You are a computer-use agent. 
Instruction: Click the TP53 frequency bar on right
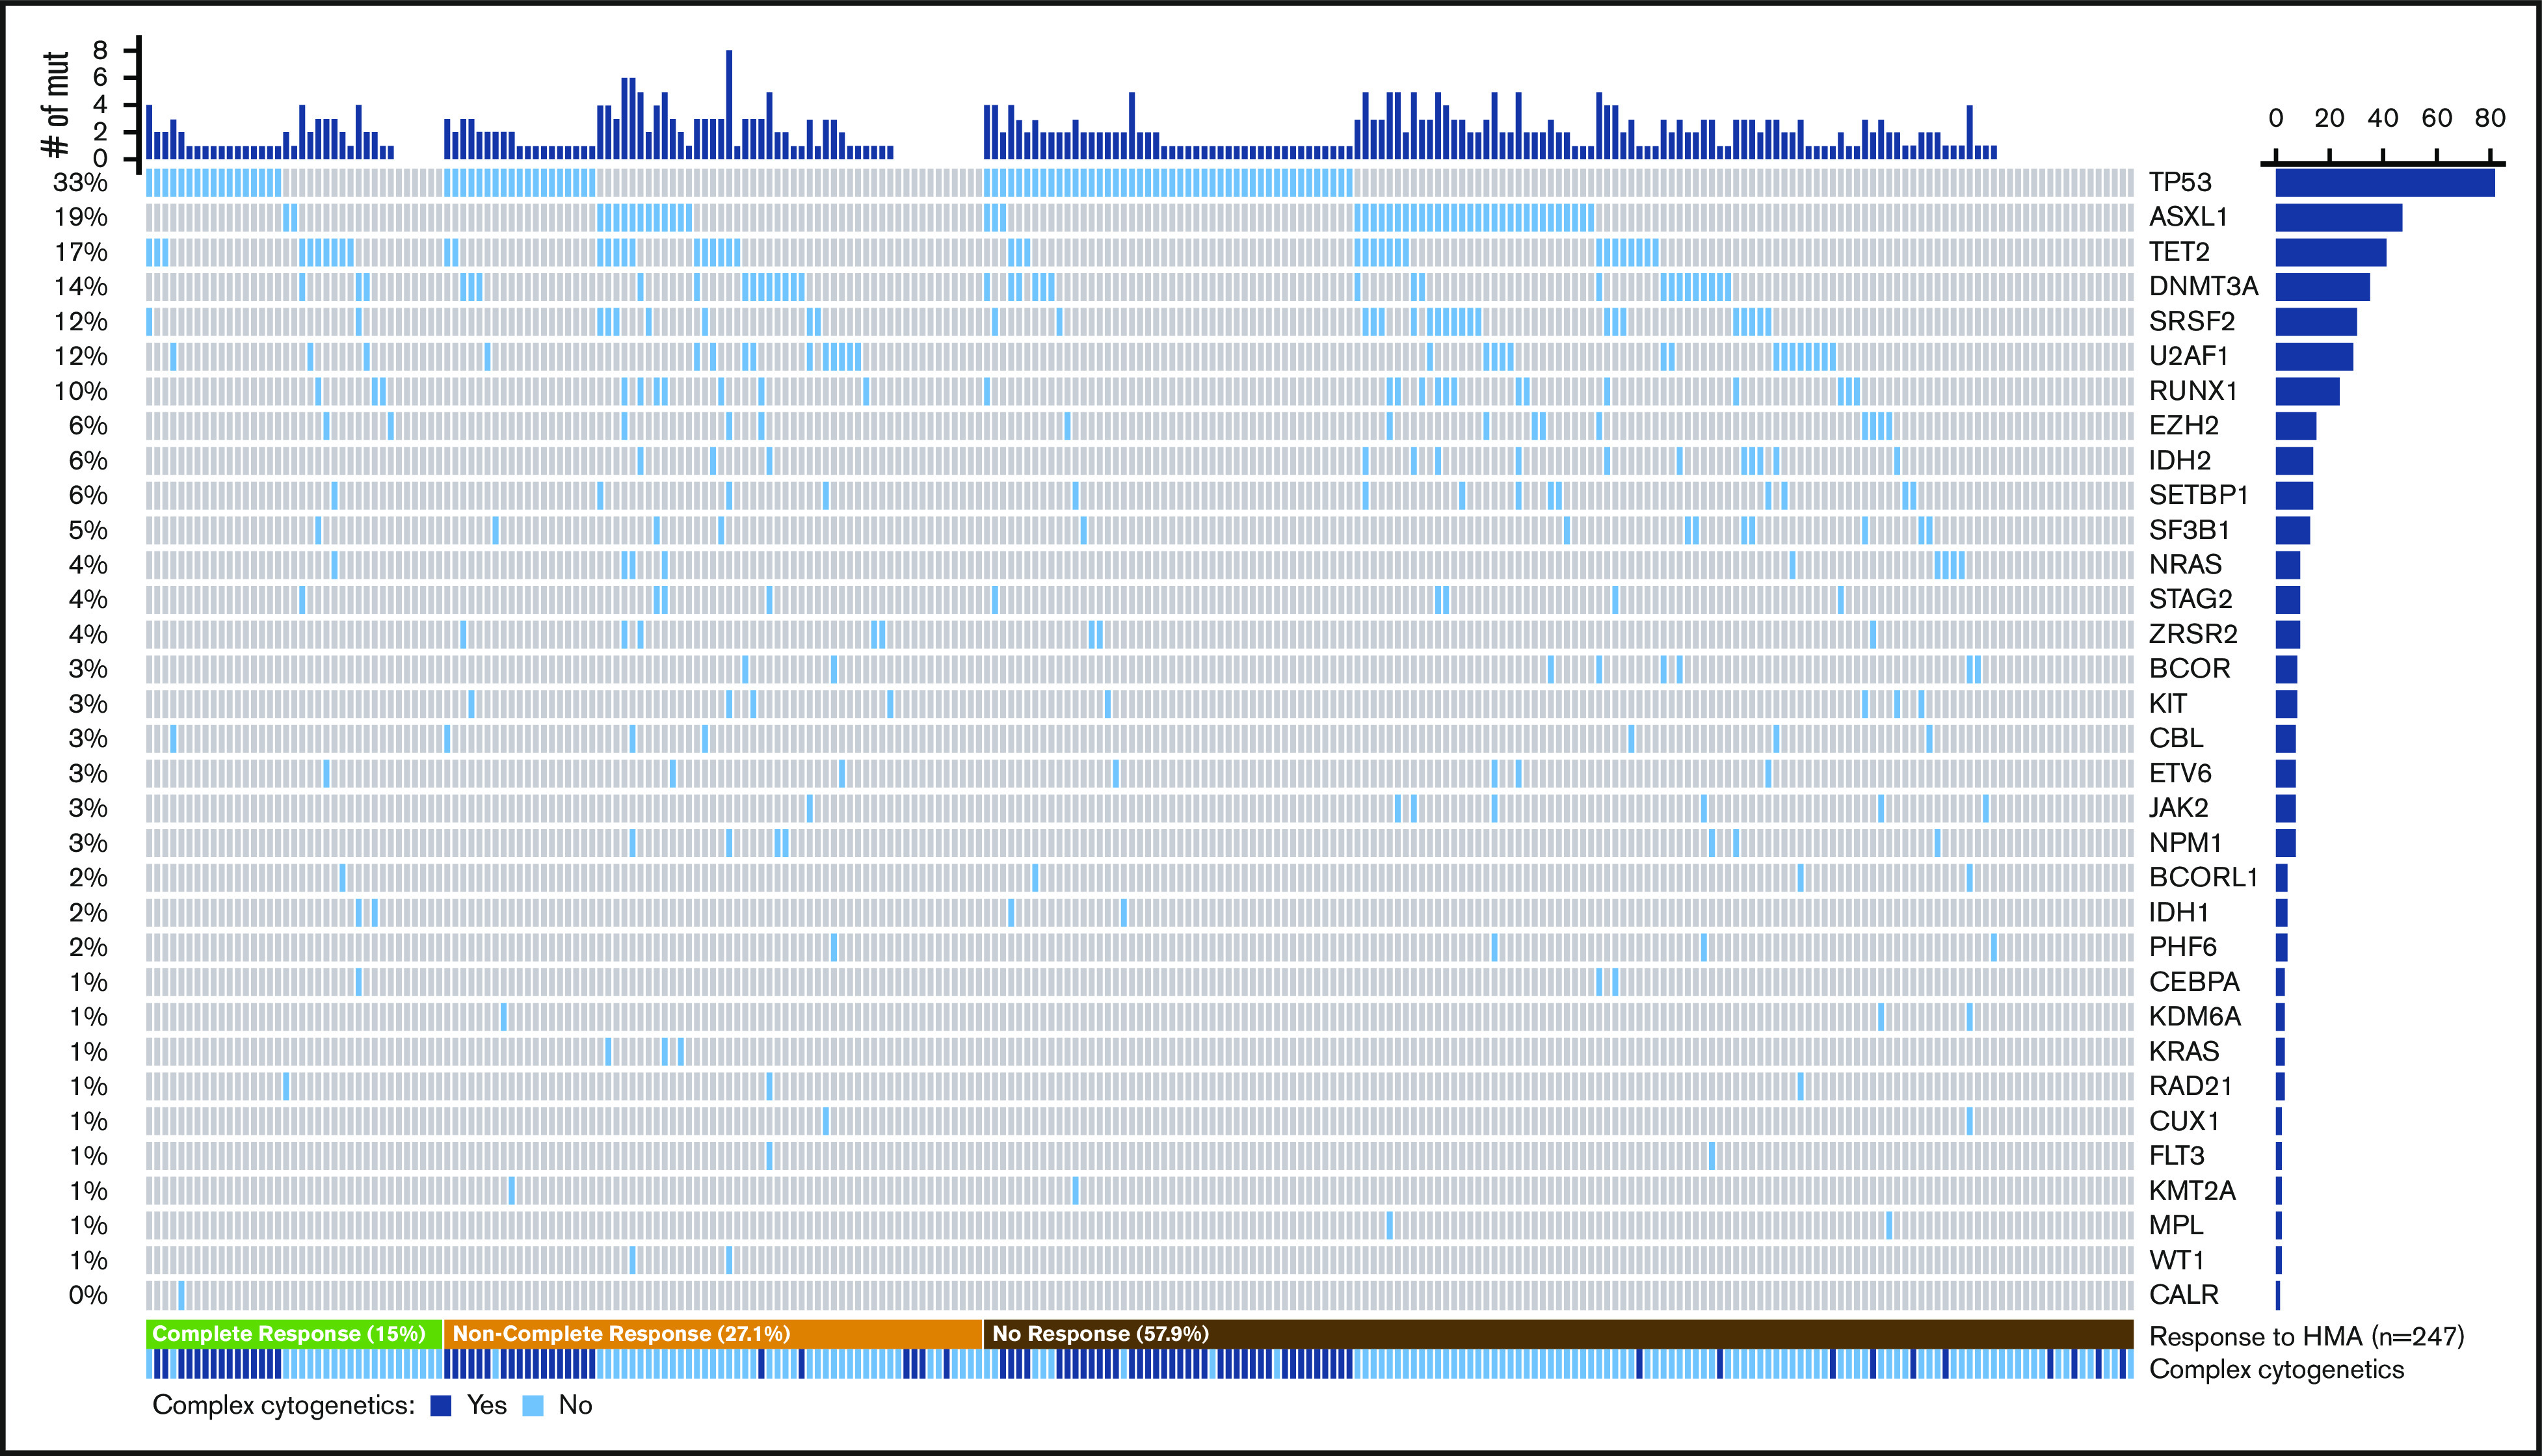point(2385,183)
